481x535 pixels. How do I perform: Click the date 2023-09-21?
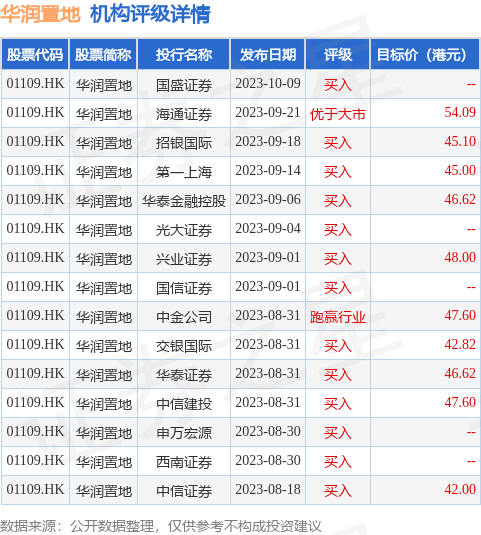point(268,113)
